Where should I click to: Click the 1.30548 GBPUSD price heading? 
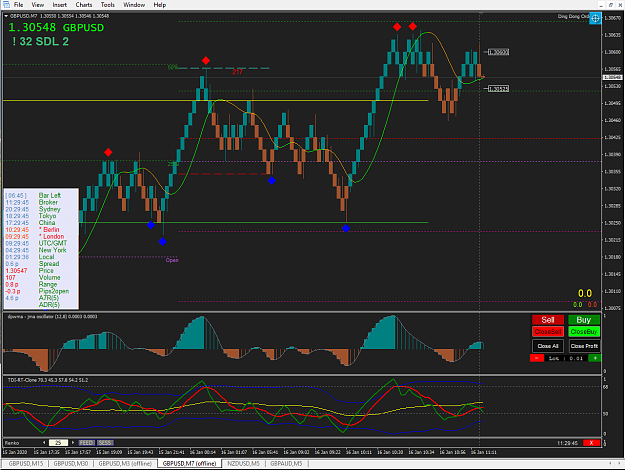click(56, 28)
